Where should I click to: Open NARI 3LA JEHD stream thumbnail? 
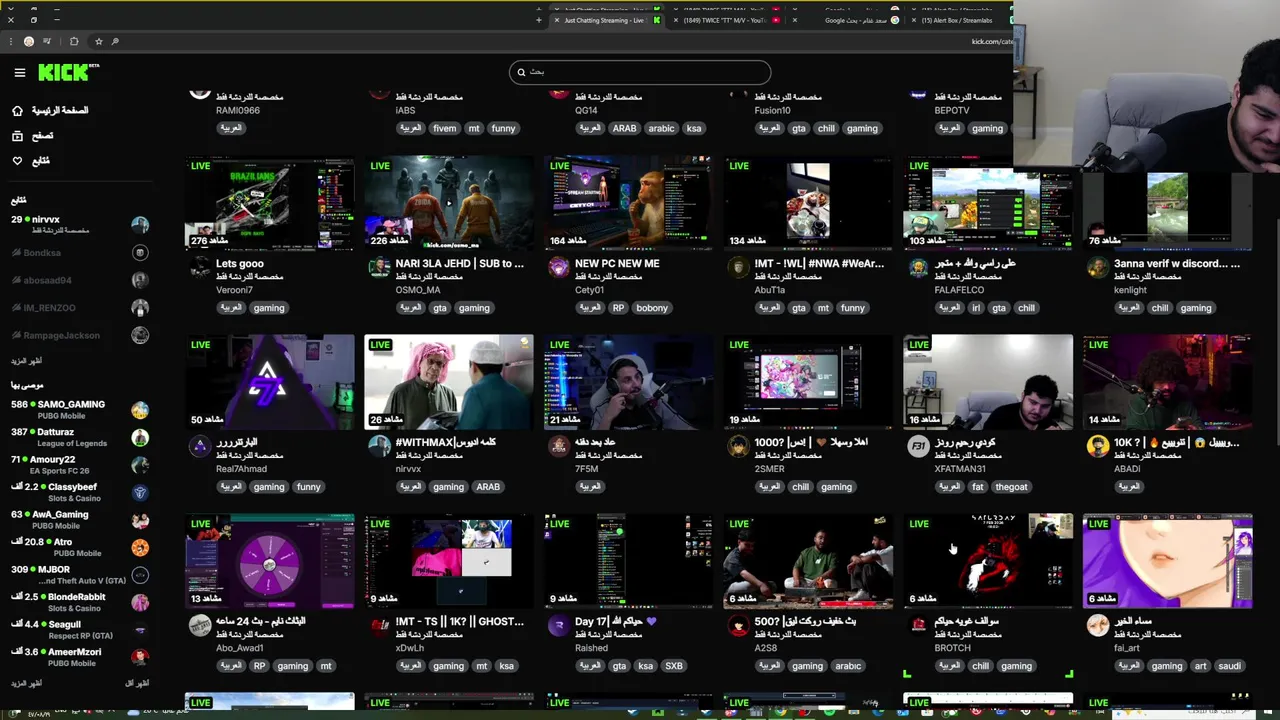pyautogui.click(x=449, y=202)
